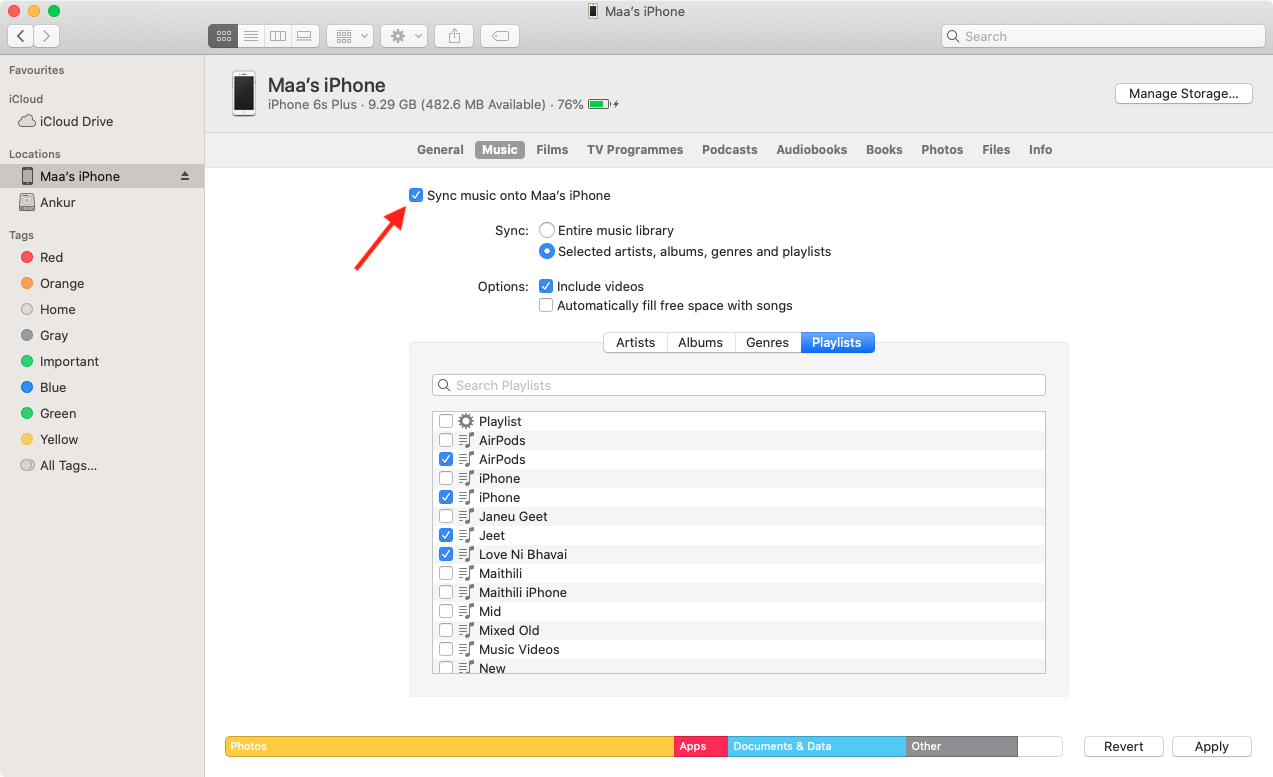
Task: Select Entire music library radio button
Action: (x=547, y=230)
